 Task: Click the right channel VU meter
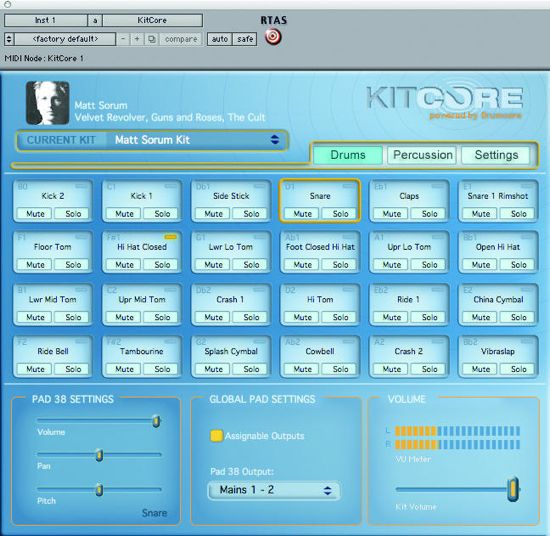457,444
